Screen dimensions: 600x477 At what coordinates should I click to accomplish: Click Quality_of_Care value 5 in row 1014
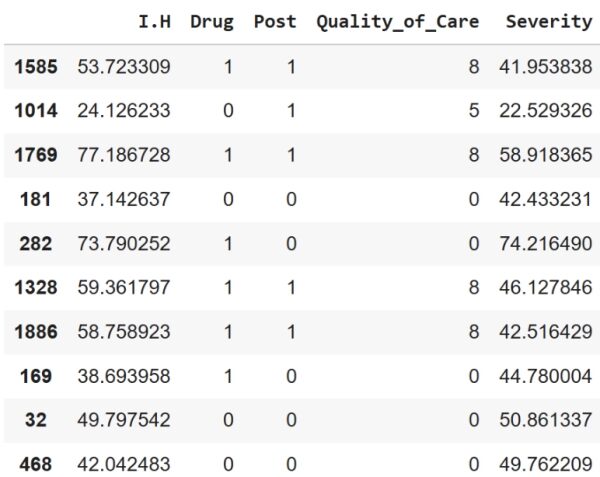coord(472,111)
